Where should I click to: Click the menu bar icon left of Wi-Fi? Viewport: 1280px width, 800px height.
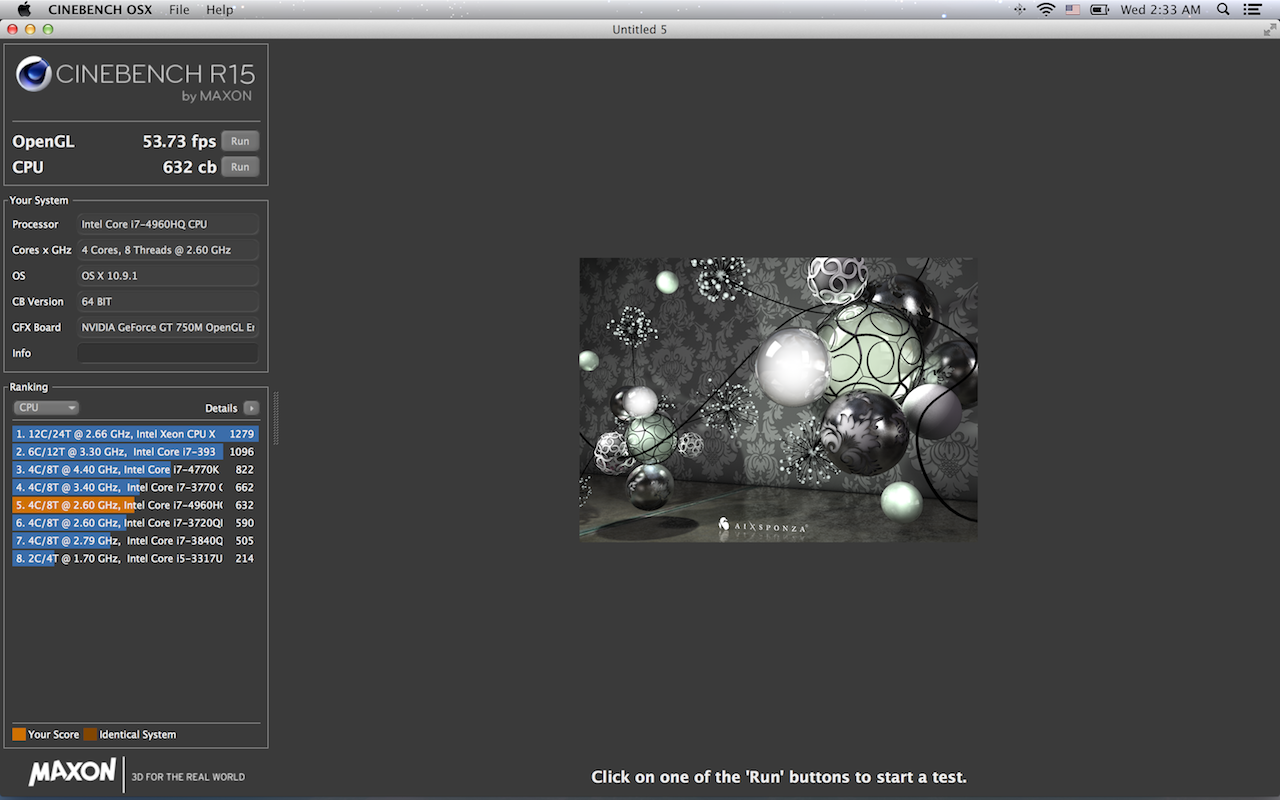click(1019, 9)
